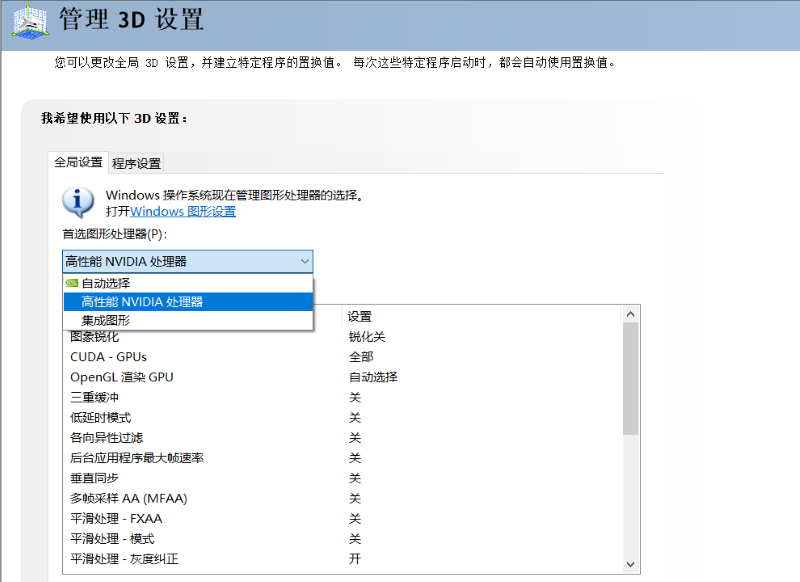Click the 全部 value for CUDA
Screen dimensions: 800x582
(361, 357)
